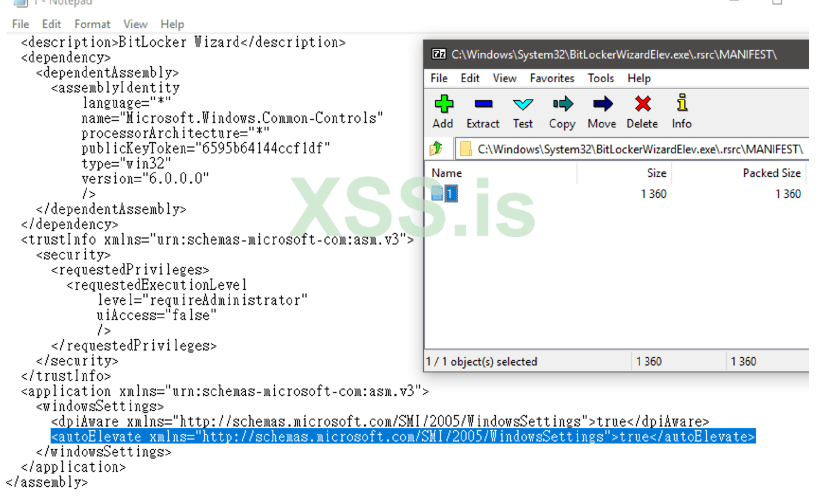Open Notepad File menu

20,24
